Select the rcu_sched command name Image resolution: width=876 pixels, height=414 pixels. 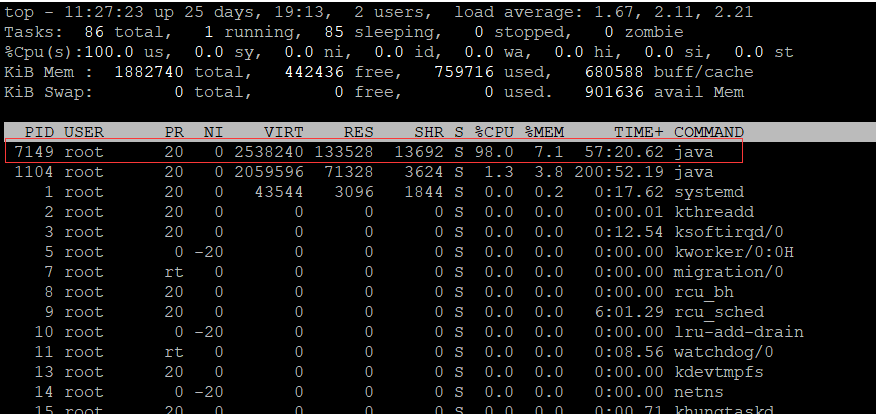point(719,312)
